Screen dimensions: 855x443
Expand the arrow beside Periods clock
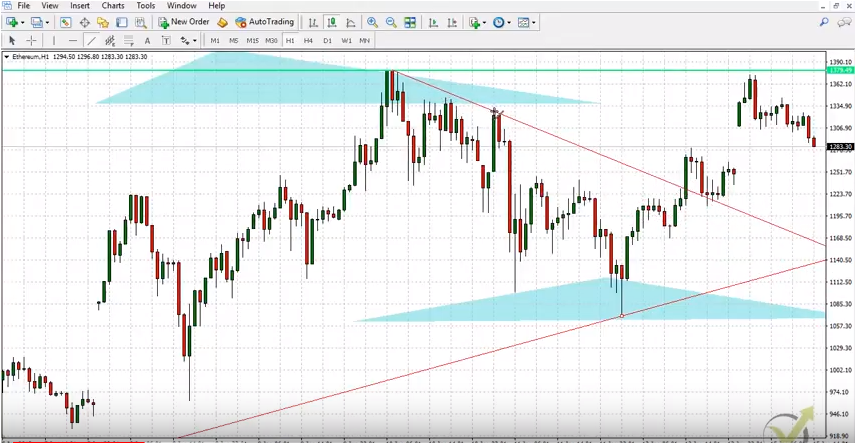[509, 23]
